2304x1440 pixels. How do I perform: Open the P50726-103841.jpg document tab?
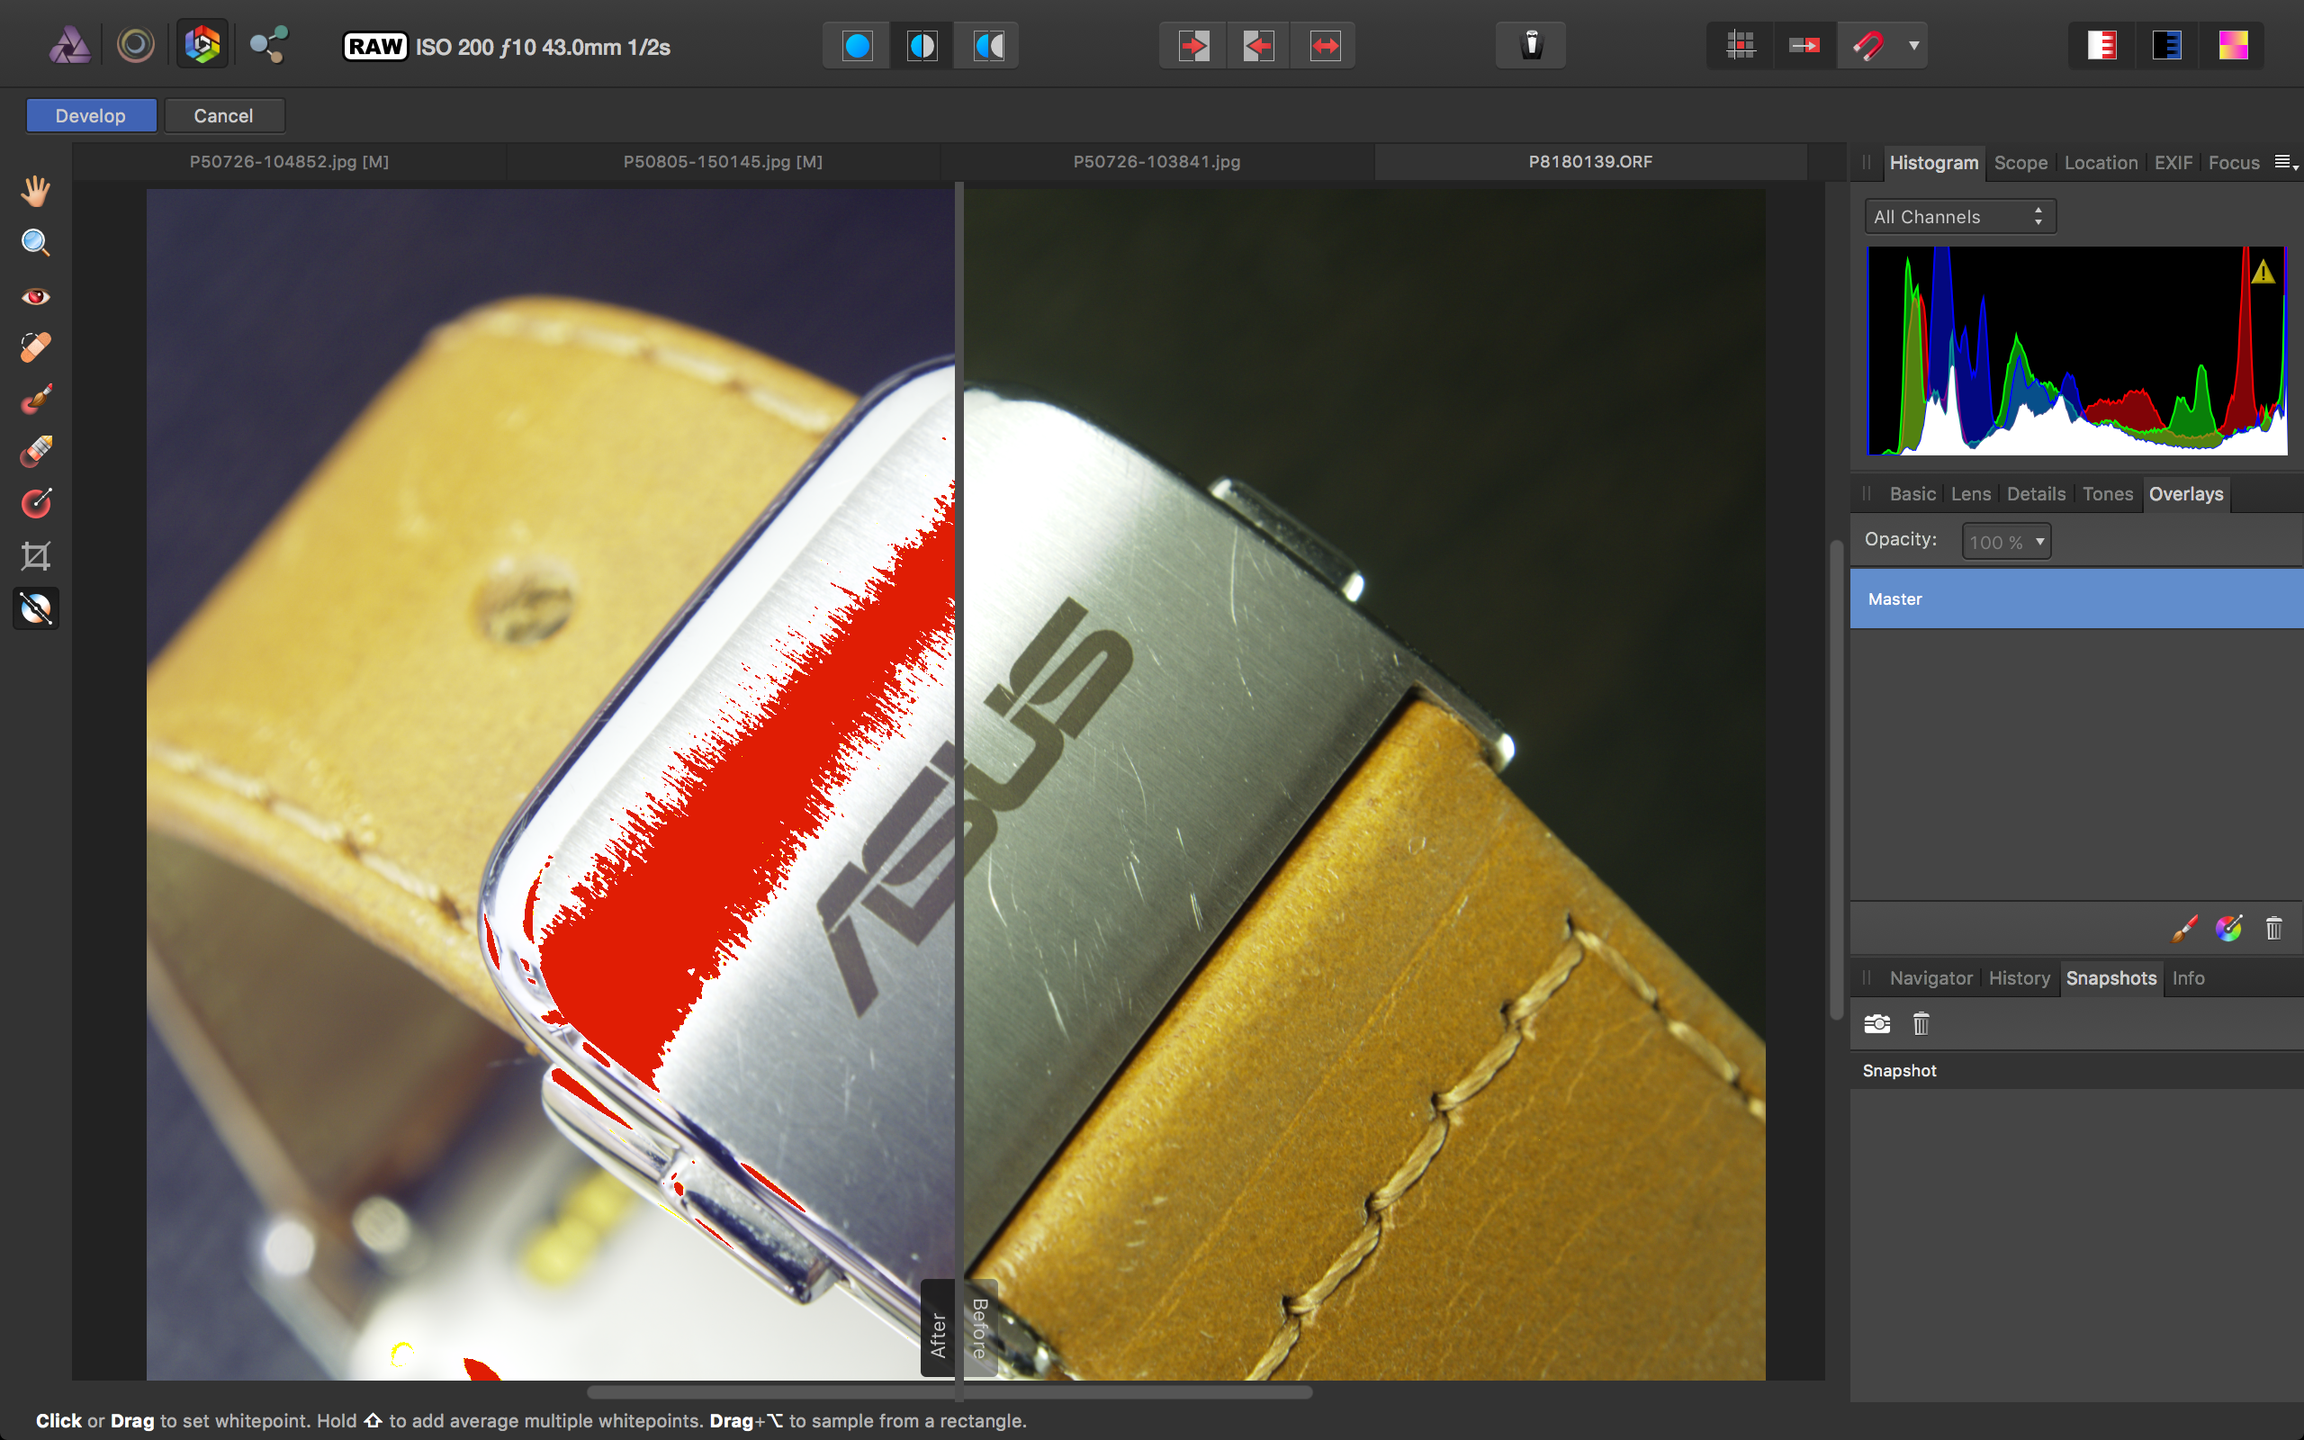tap(1157, 162)
